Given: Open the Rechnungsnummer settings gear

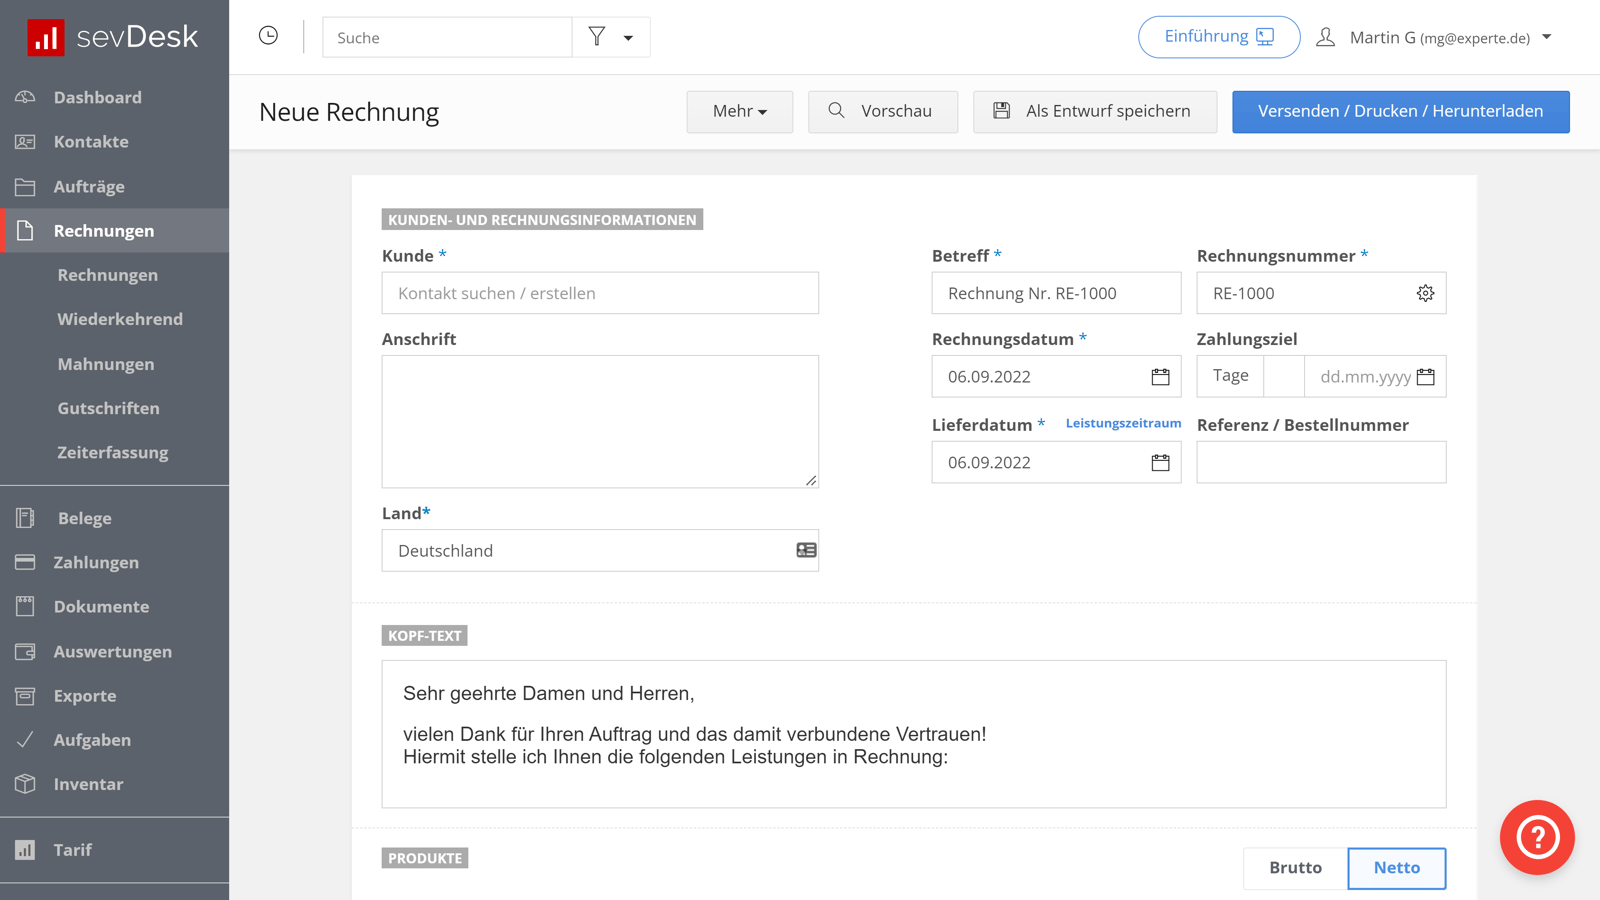Looking at the screenshot, I should coord(1424,293).
